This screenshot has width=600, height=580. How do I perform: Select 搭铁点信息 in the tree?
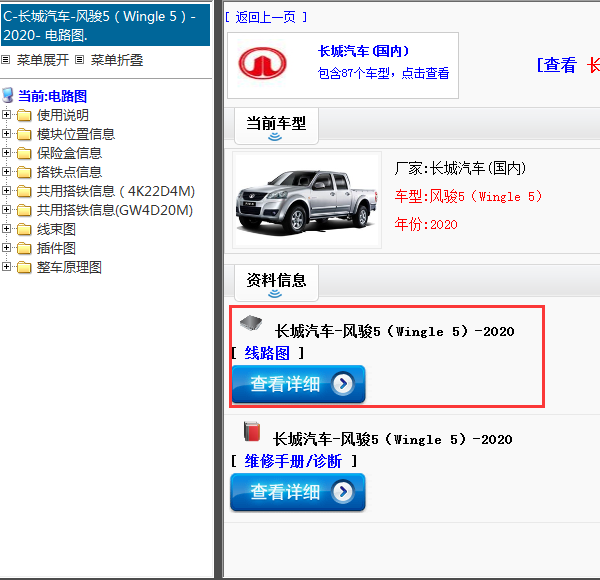point(69,172)
